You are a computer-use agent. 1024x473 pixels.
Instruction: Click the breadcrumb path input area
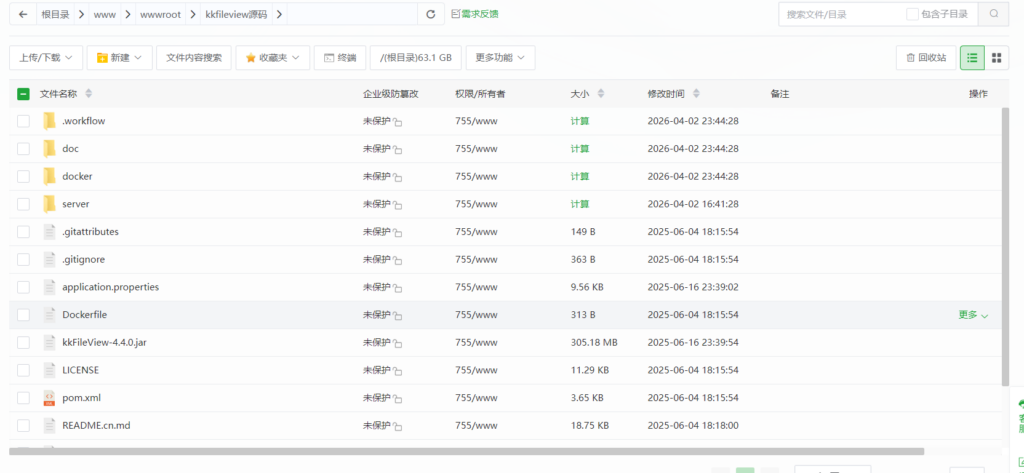[353, 14]
